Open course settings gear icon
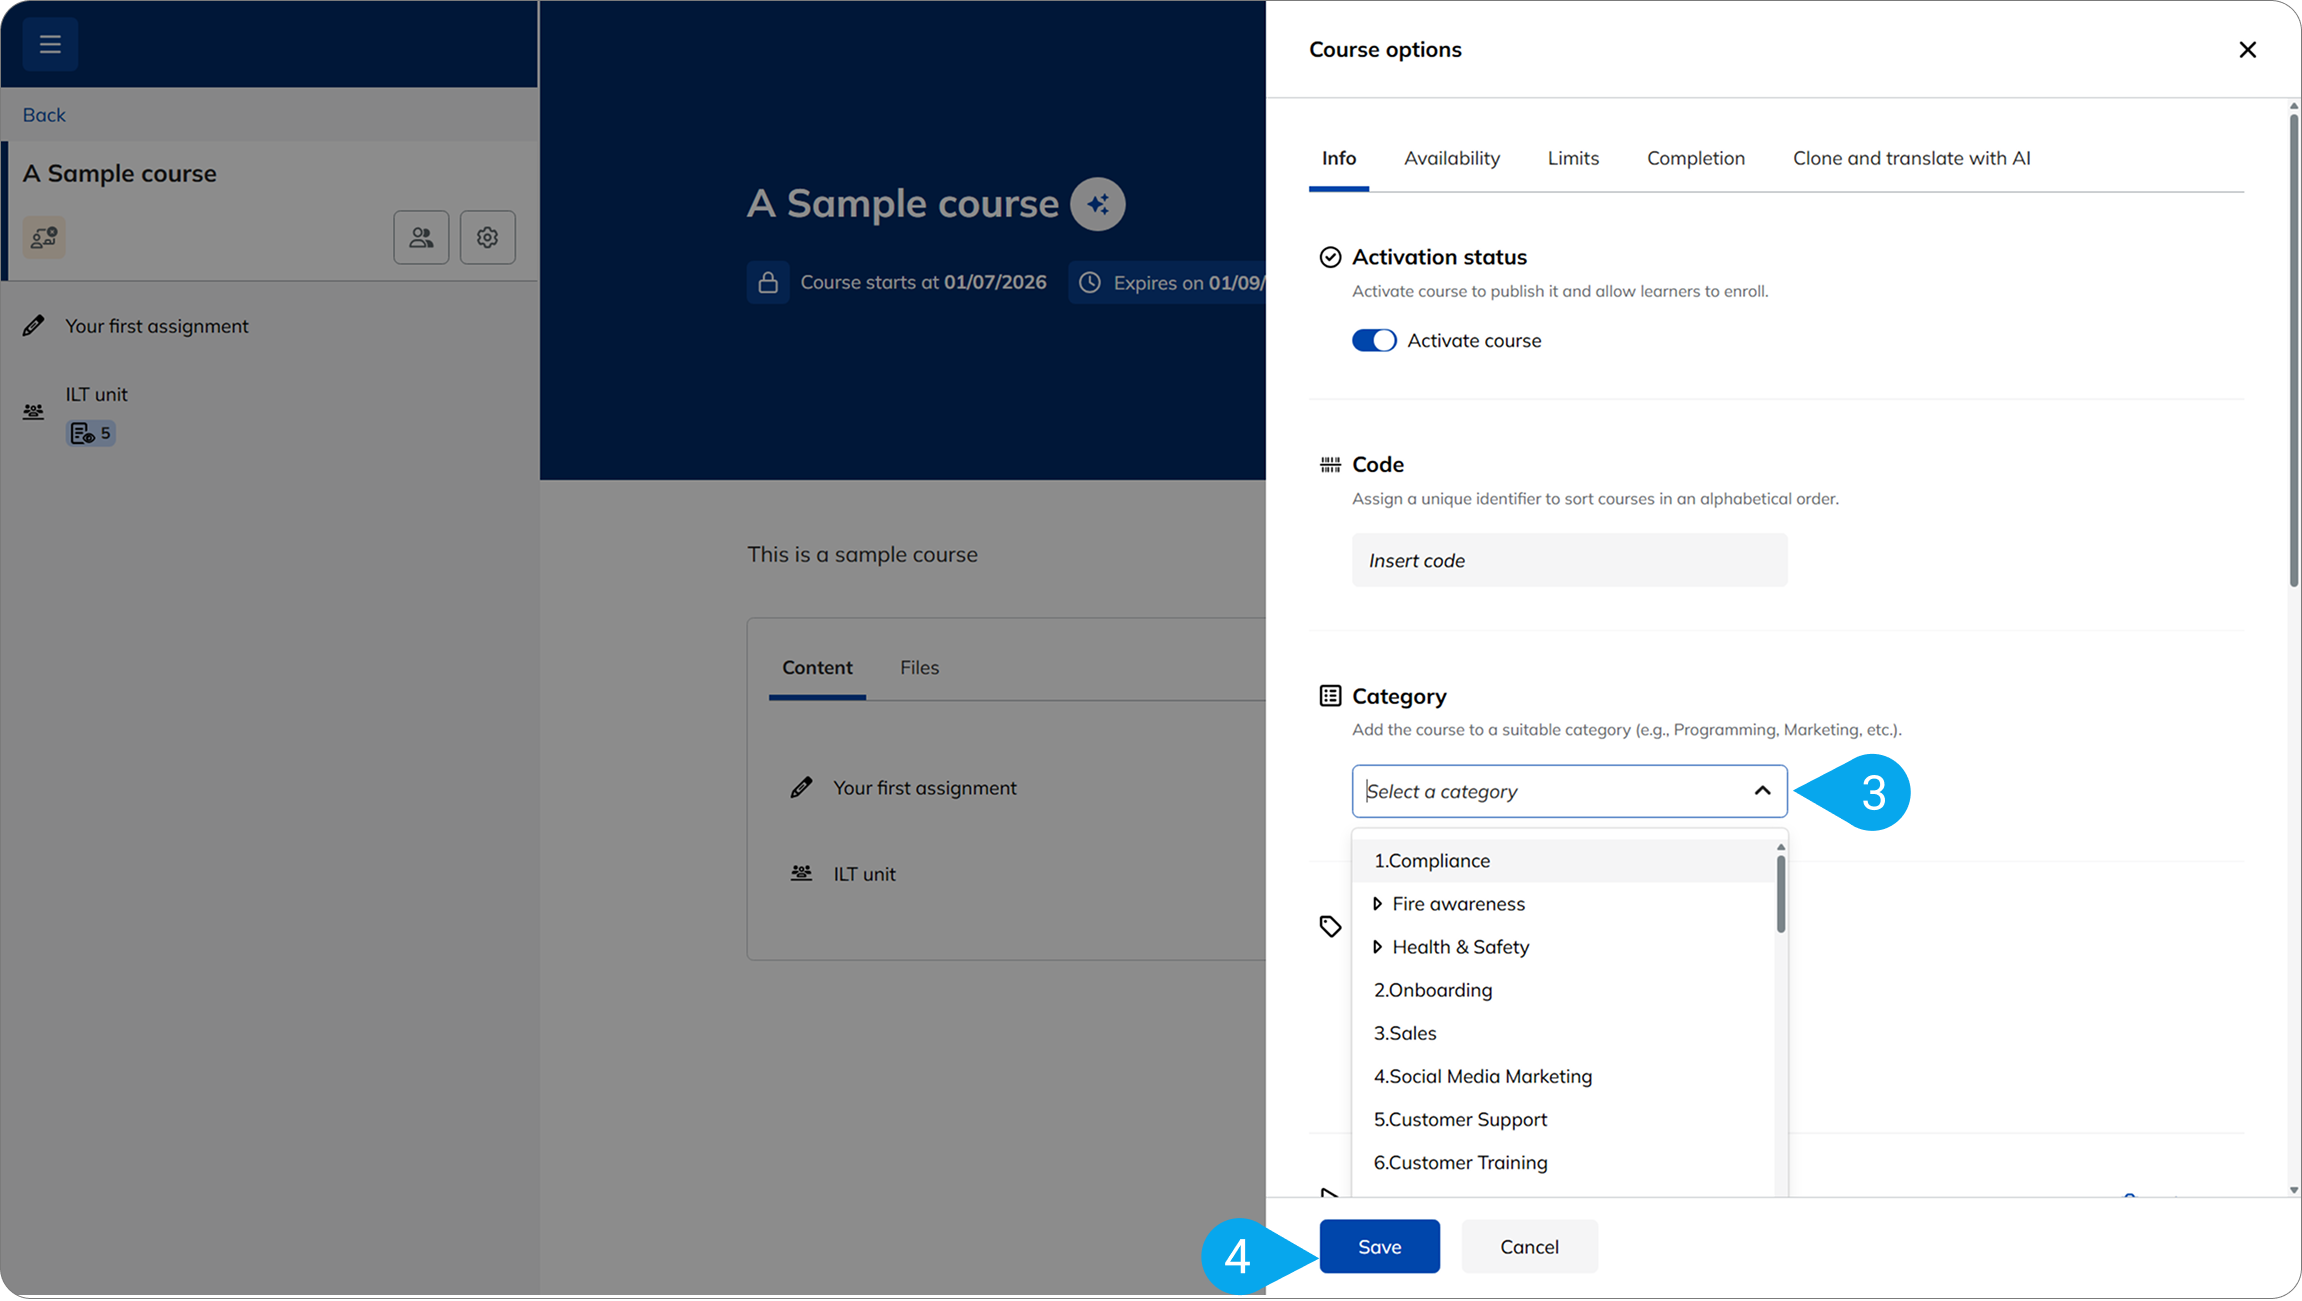 tap(487, 237)
